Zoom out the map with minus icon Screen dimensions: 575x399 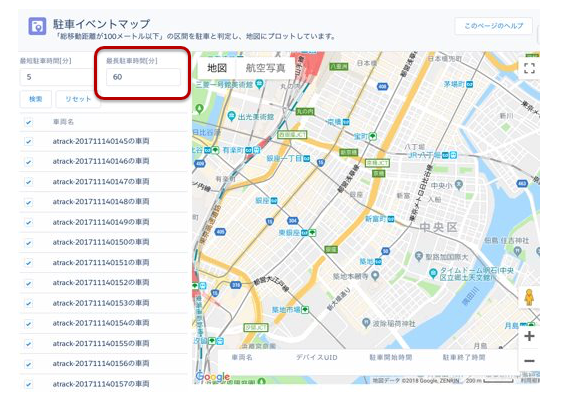point(529,361)
